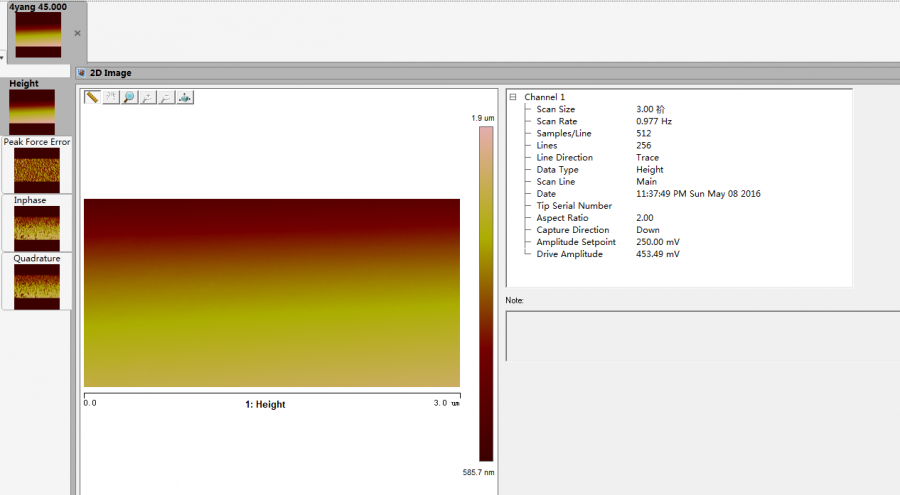The width and height of the screenshot is (900, 495).
Task: Click the crosshair marker tool icon
Action: click(x=111, y=97)
